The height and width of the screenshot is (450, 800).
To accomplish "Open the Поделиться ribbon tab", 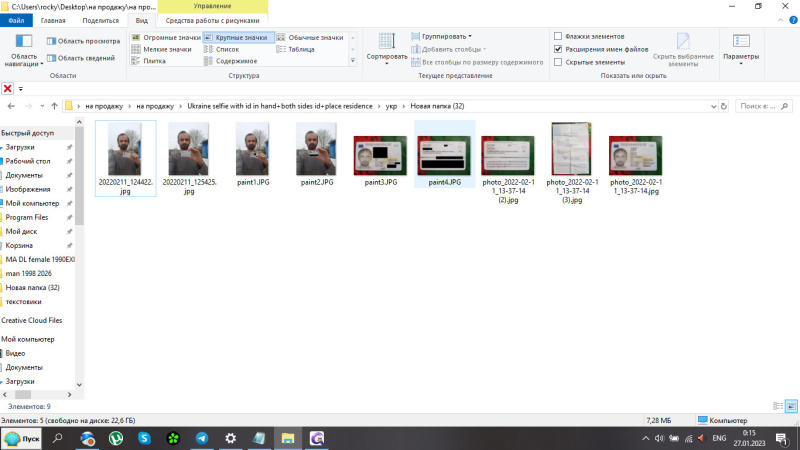I will pos(100,20).
